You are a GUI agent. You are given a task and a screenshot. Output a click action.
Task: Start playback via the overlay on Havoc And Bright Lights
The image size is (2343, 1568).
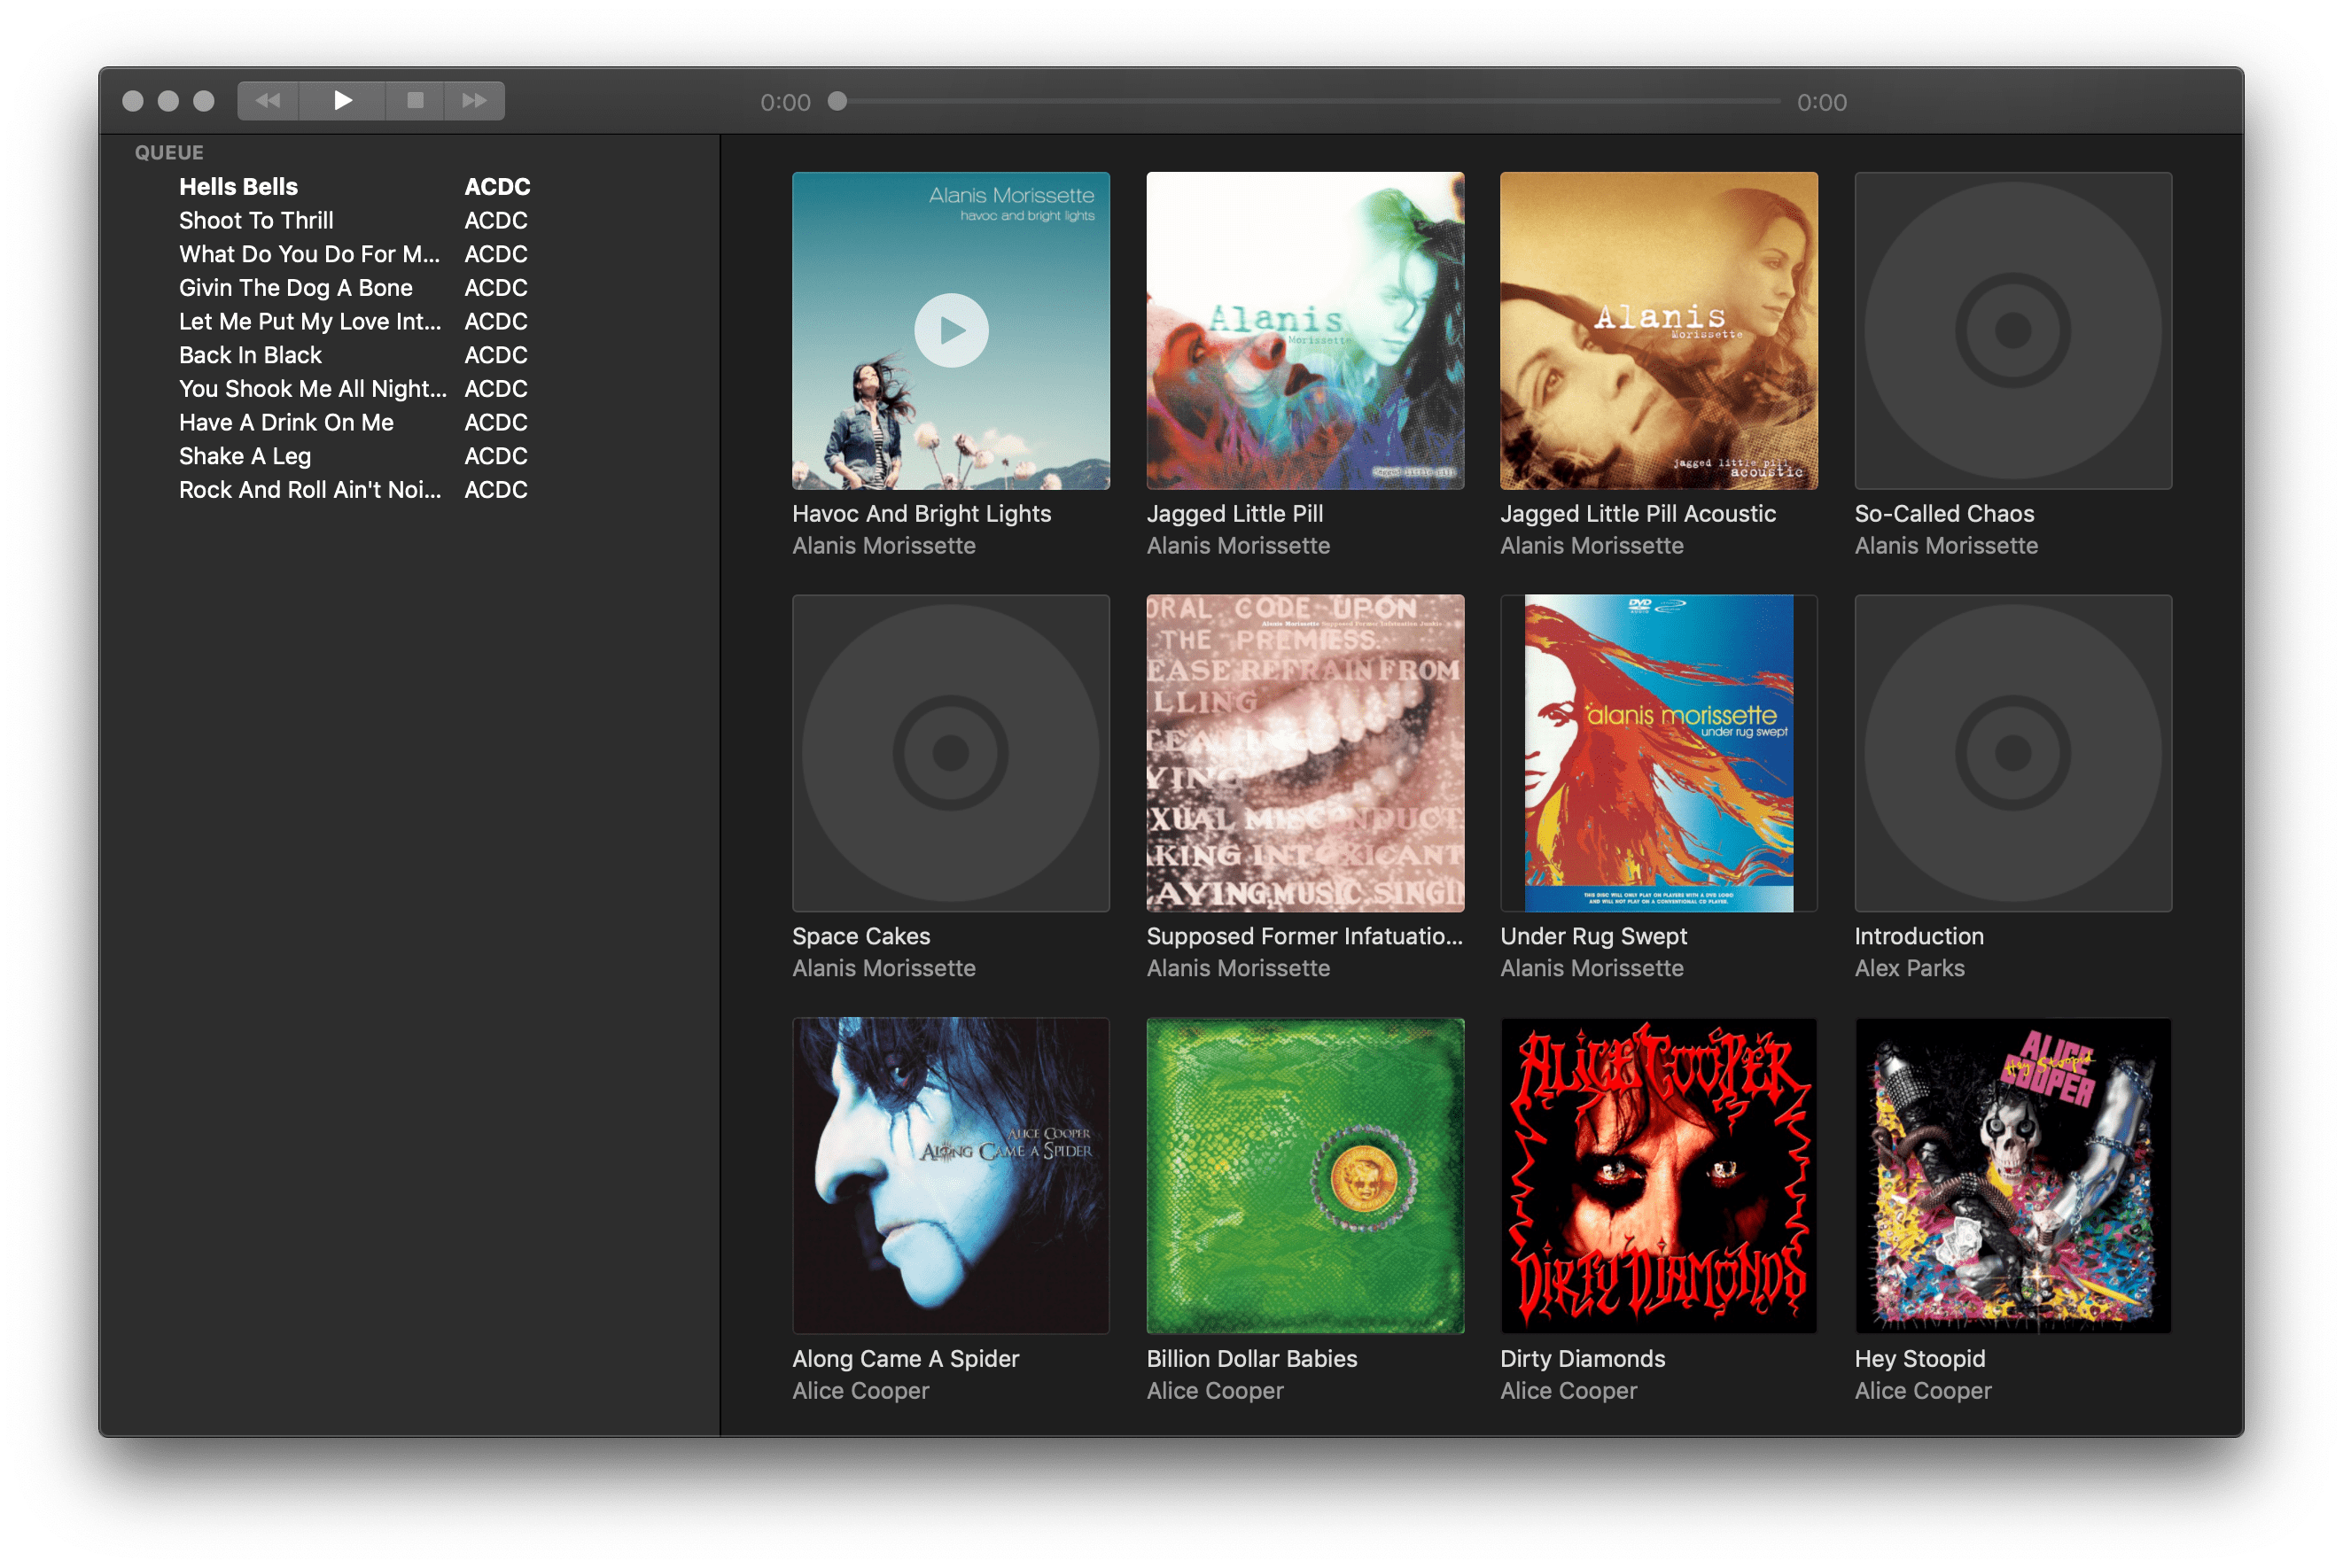coord(950,329)
